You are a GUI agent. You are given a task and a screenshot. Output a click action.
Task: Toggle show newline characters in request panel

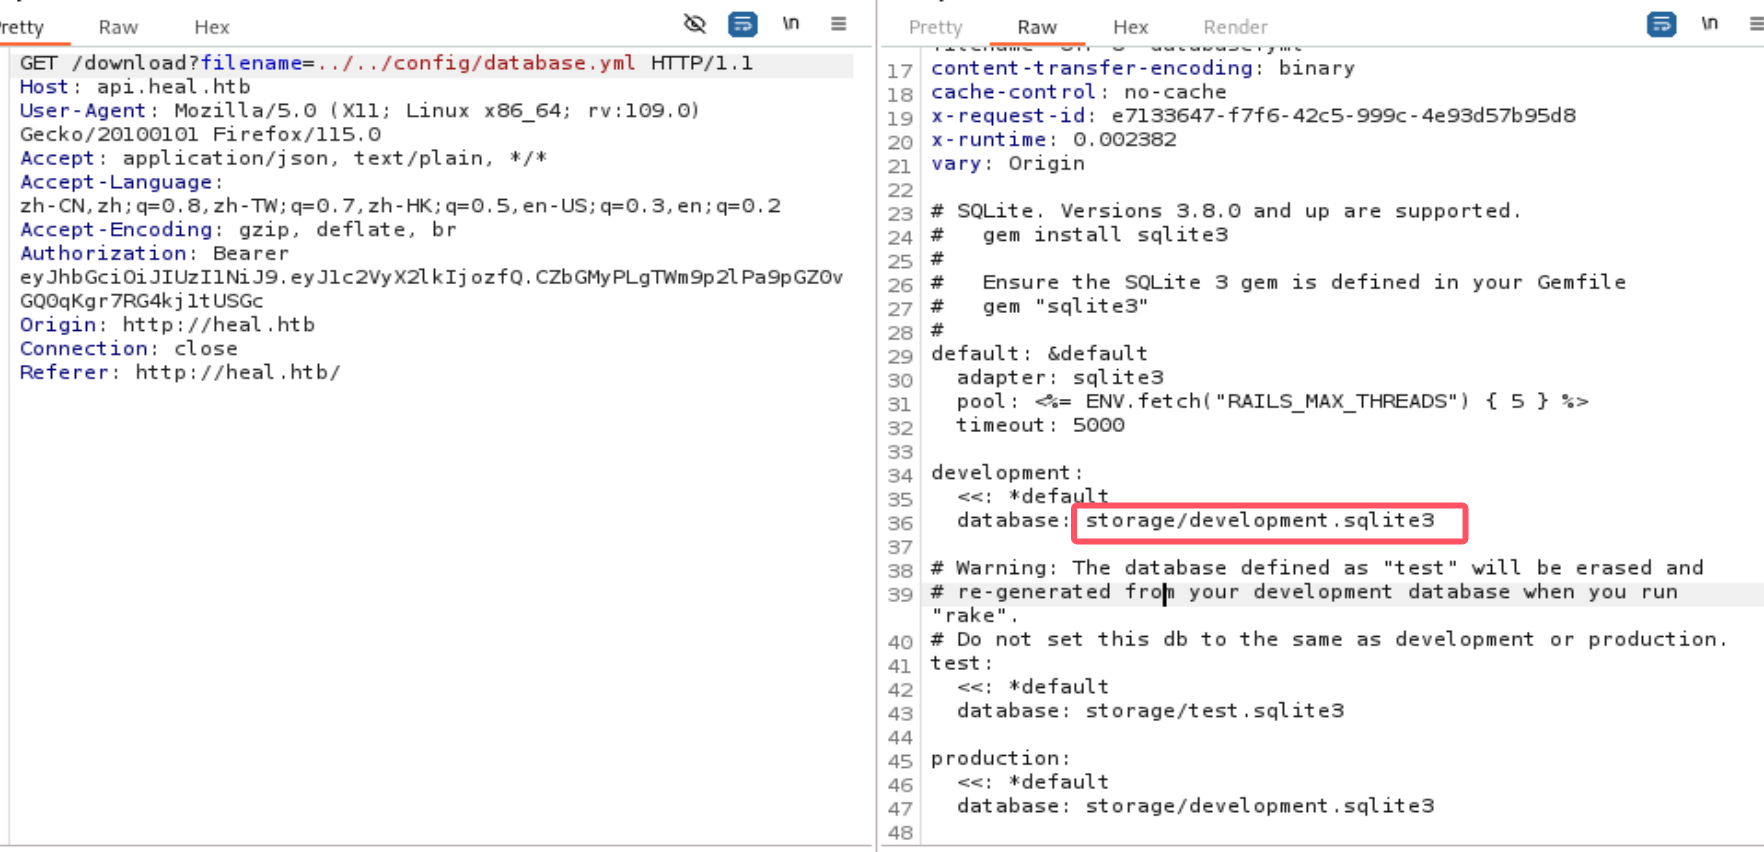click(790, 24)
